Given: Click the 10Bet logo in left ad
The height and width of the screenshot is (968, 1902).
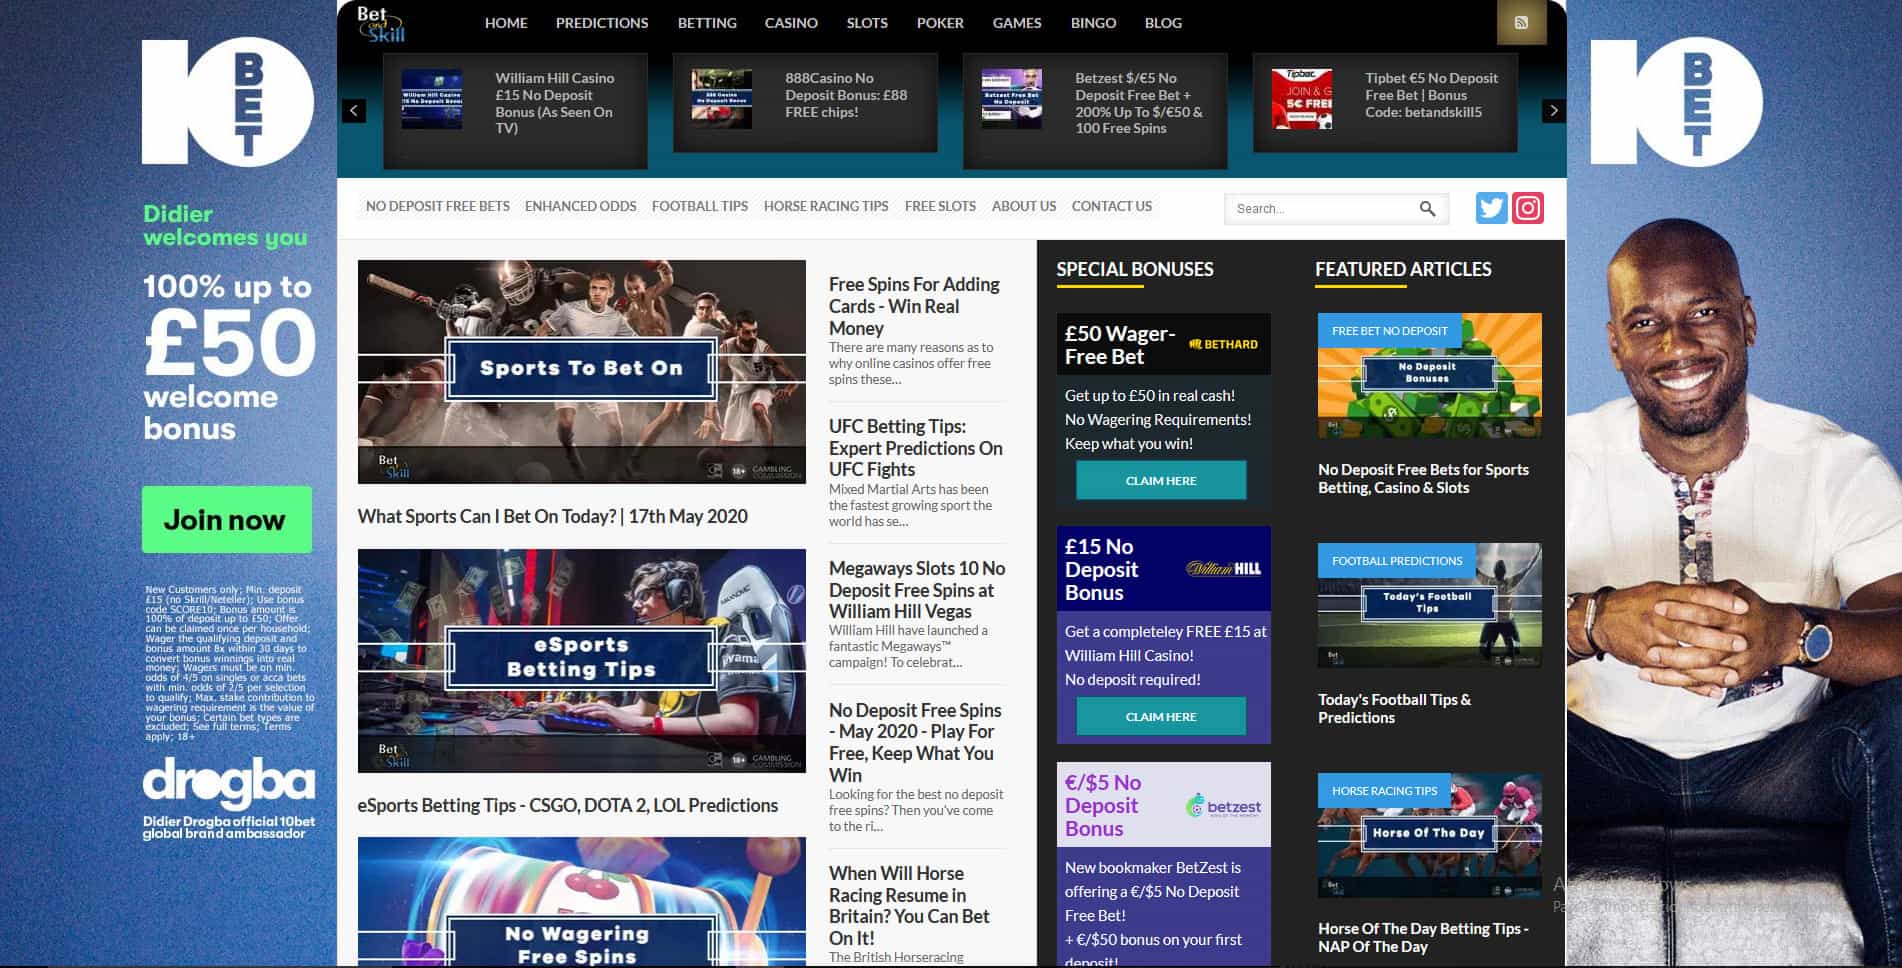Looking at the screenshot, I should 227,102.
